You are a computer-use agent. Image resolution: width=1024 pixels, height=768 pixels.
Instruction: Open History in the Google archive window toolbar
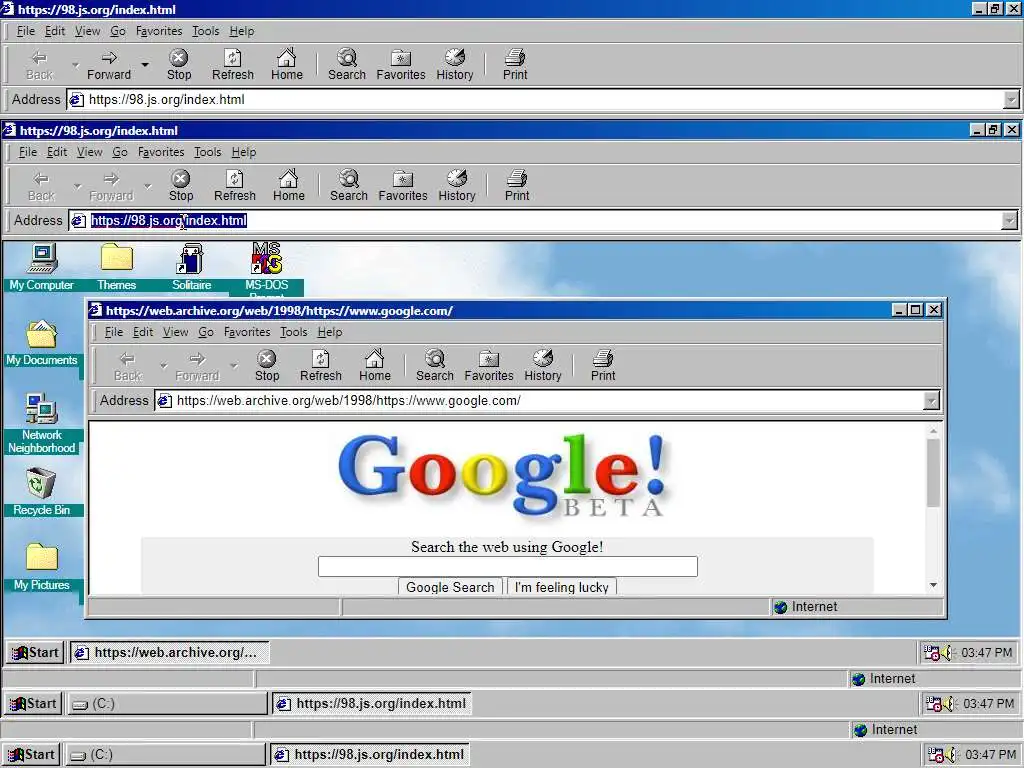543,366
